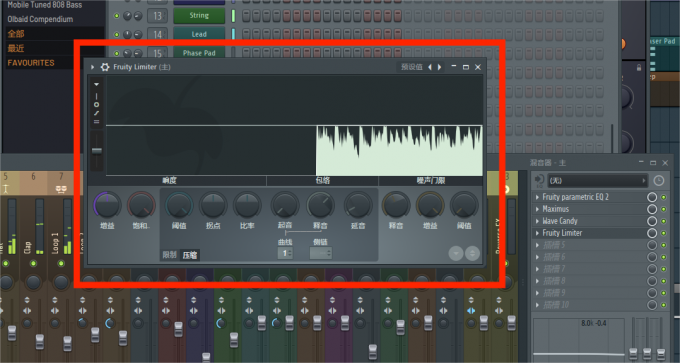This screenshot has height=363, width=680.
Task: Open 预设值 presets menu
Action: coord(412,67)
